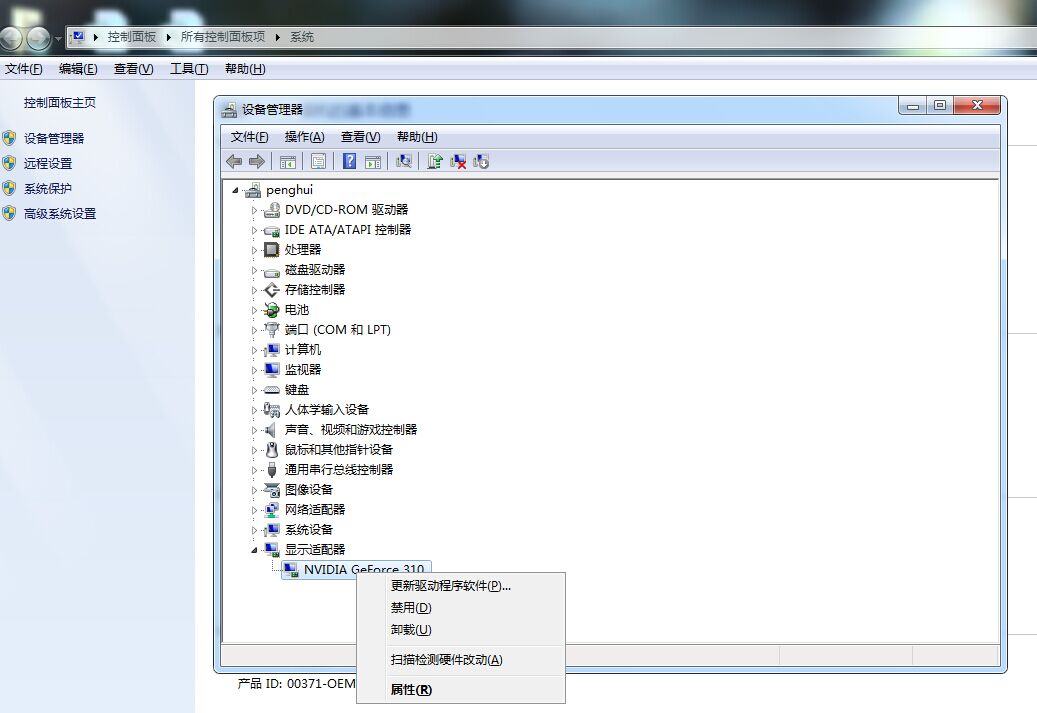
Task: Click the uninstall device icon with red X
Action: 458,161
